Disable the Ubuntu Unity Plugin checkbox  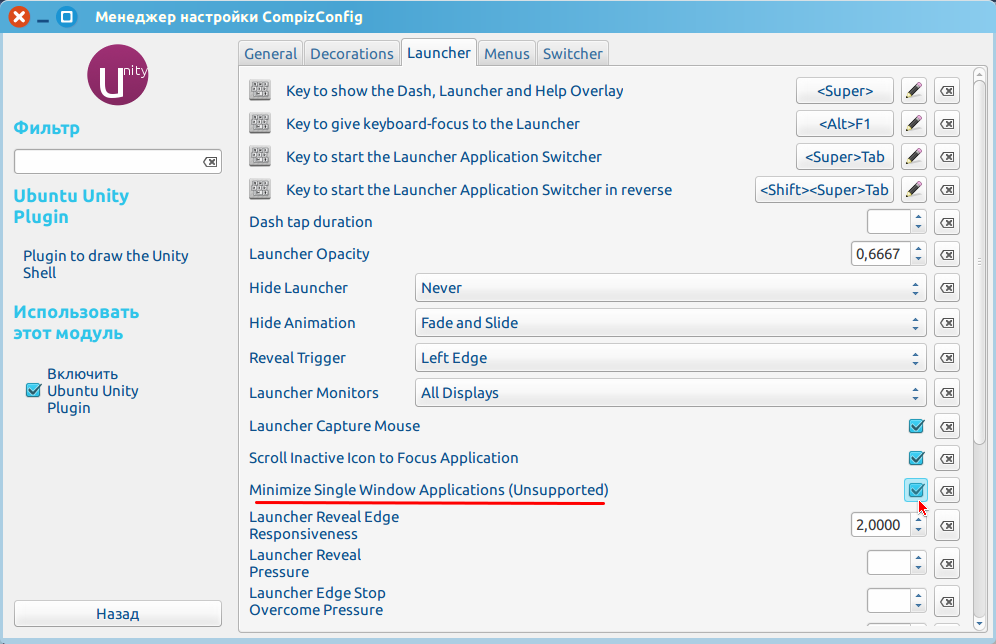[34, 390]
